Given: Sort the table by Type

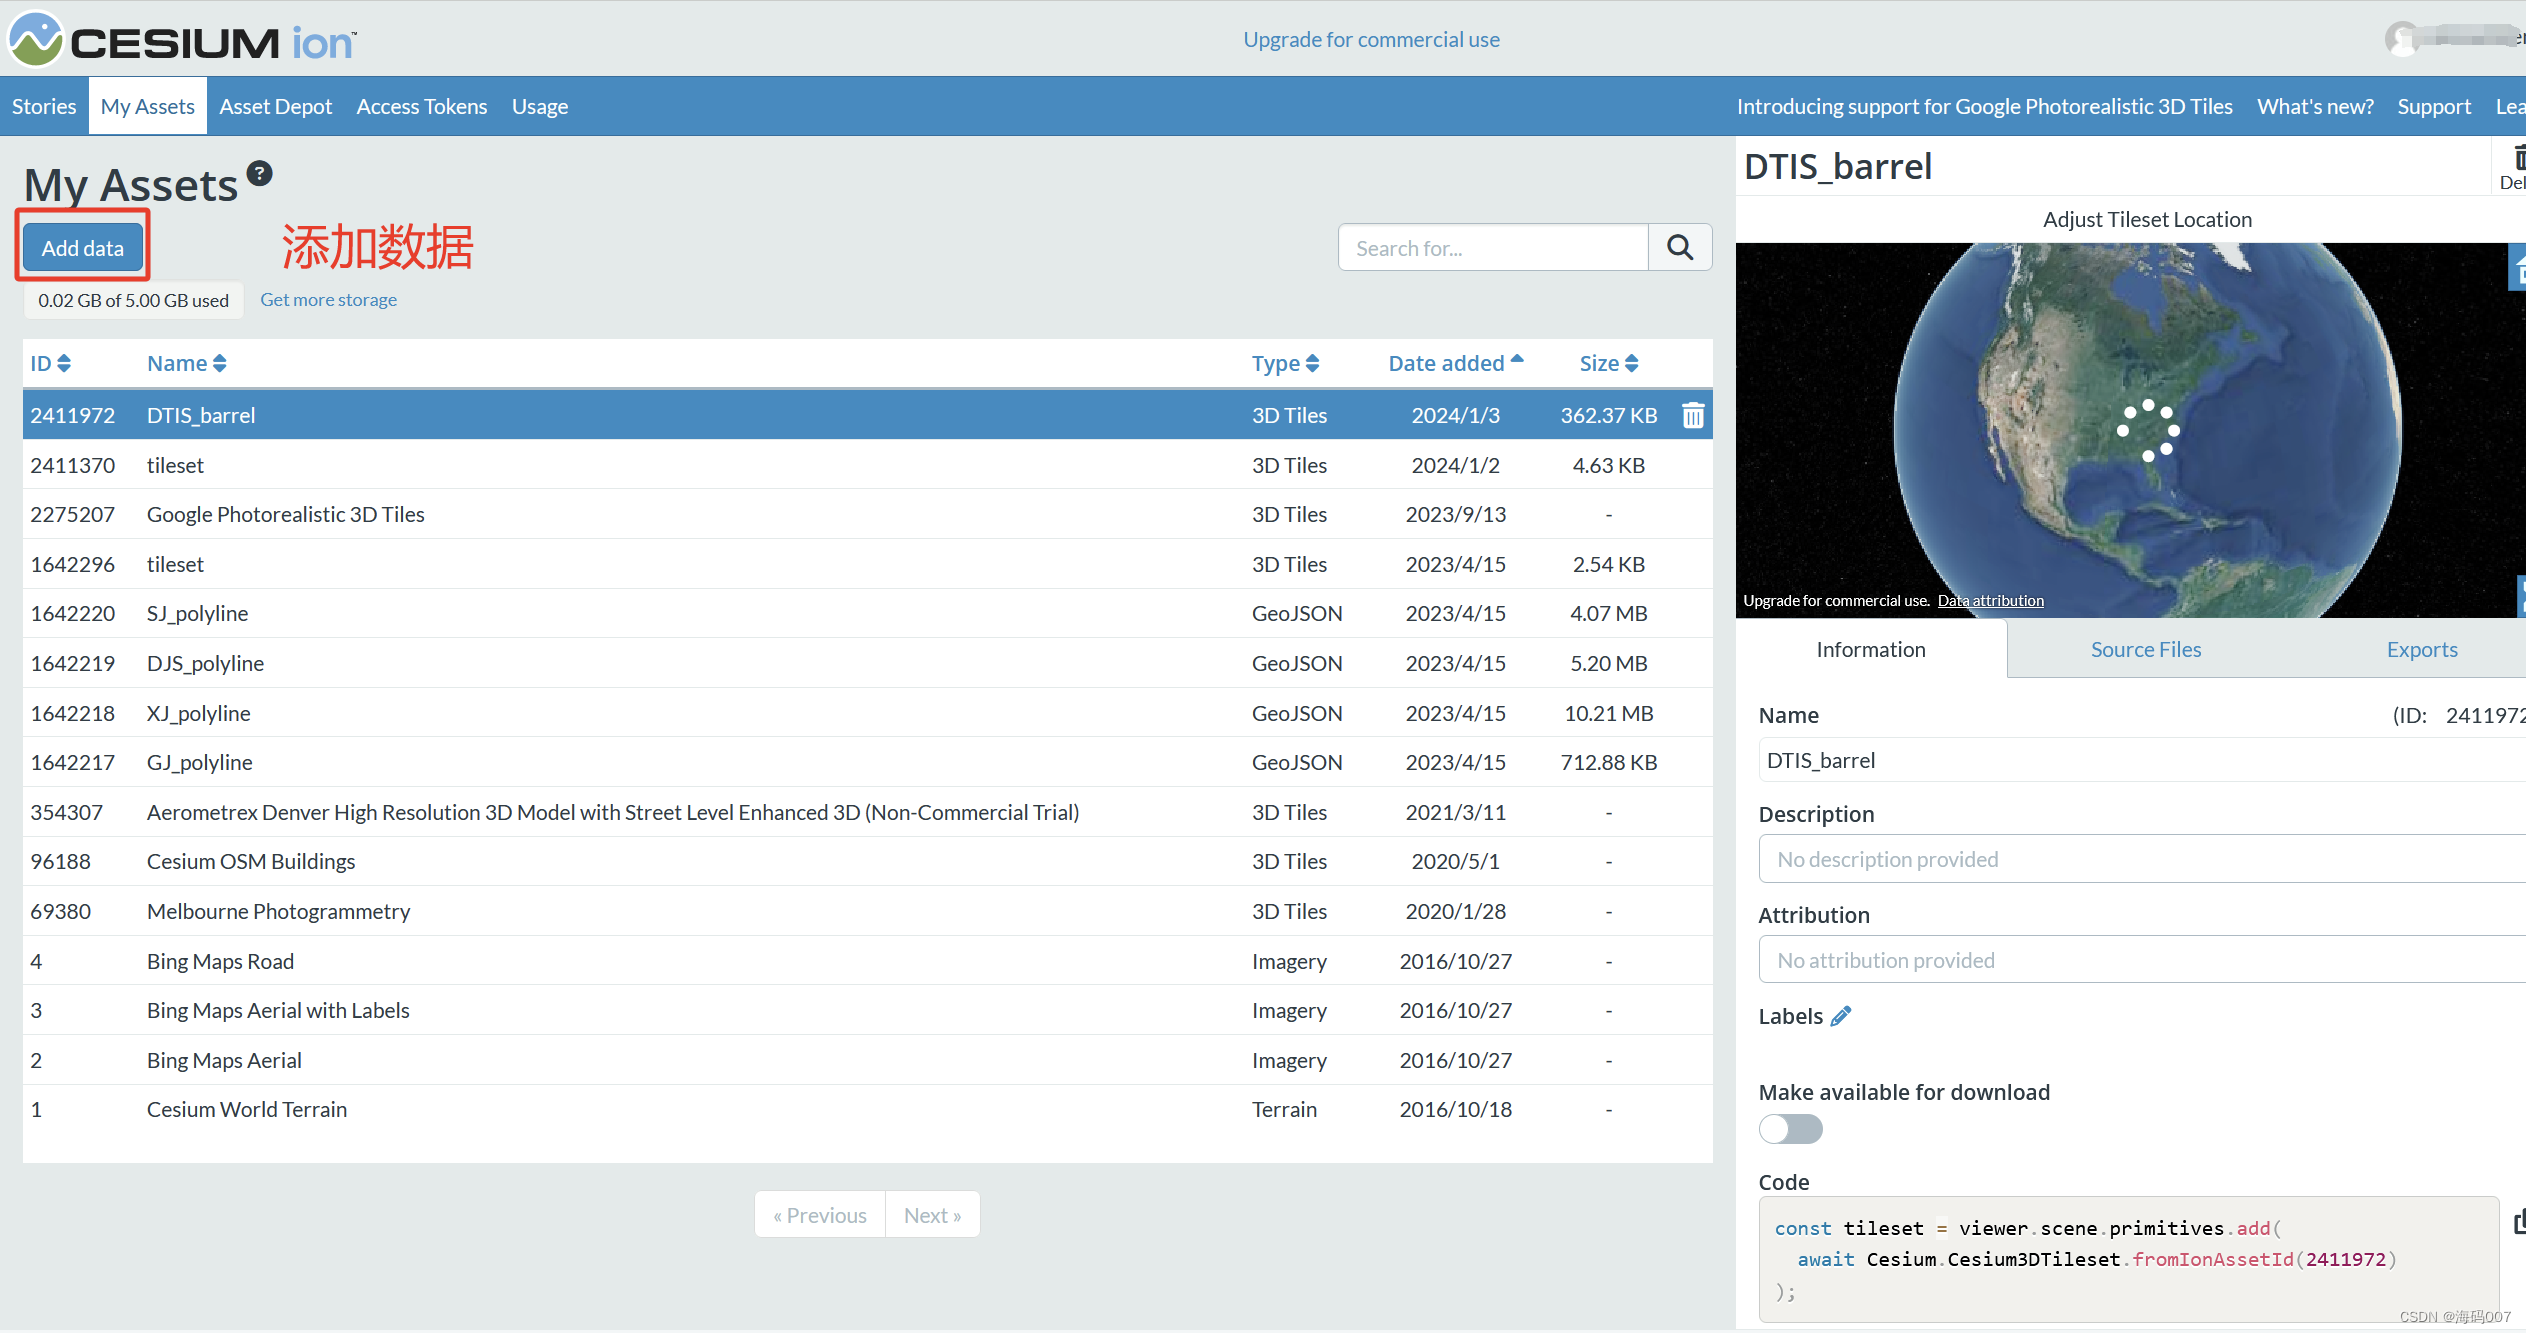Looking at the screenshot, I should point(1285,363).
